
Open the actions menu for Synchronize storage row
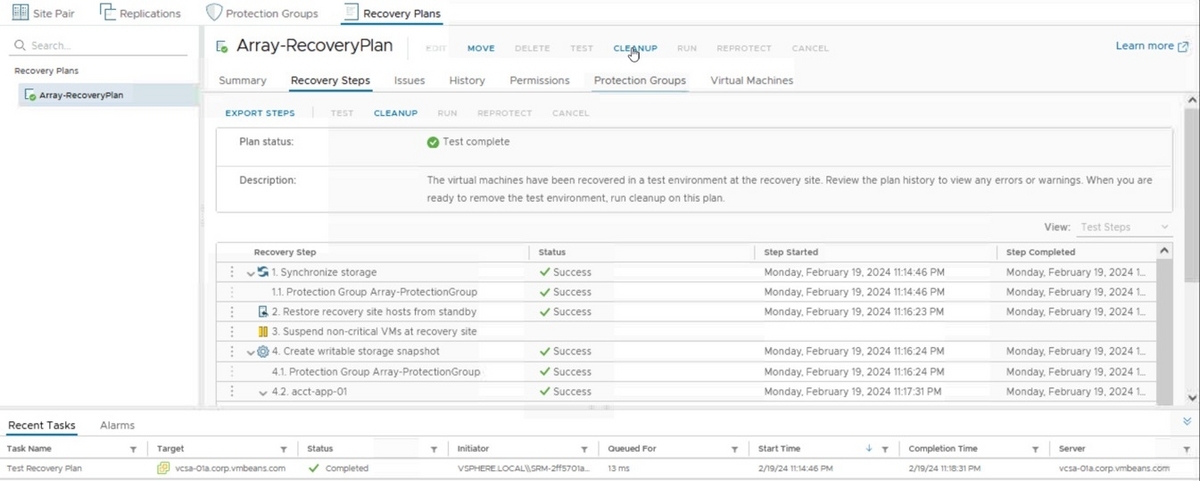tap(232, 272)
